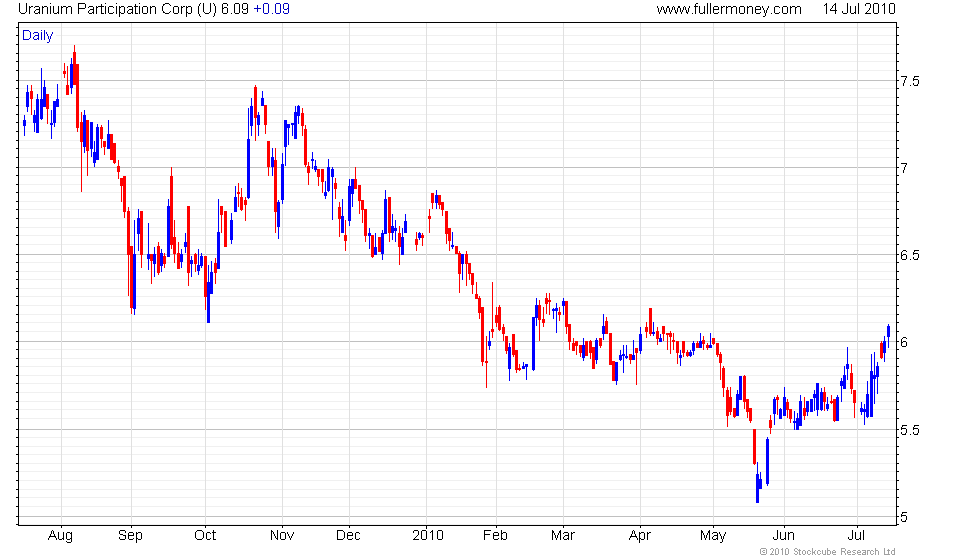Click the Uranium Participation Corp (U) title

click(118, 9)
